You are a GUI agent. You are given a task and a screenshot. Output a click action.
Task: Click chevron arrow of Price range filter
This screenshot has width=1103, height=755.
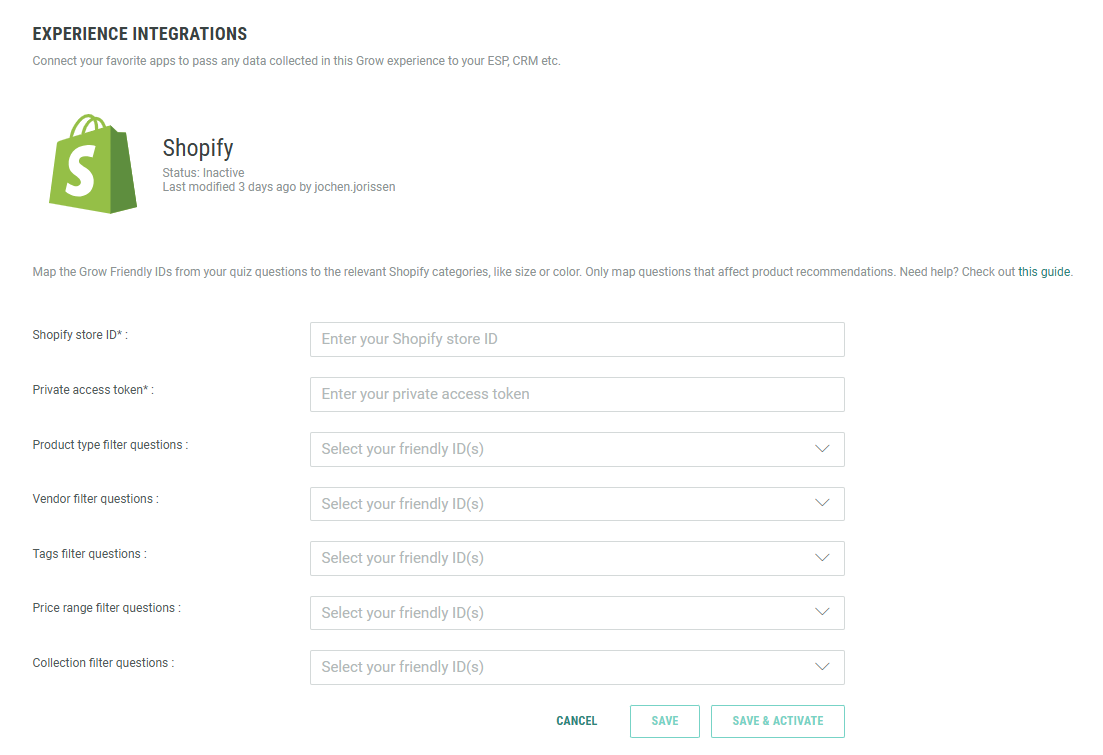point(822,613)
